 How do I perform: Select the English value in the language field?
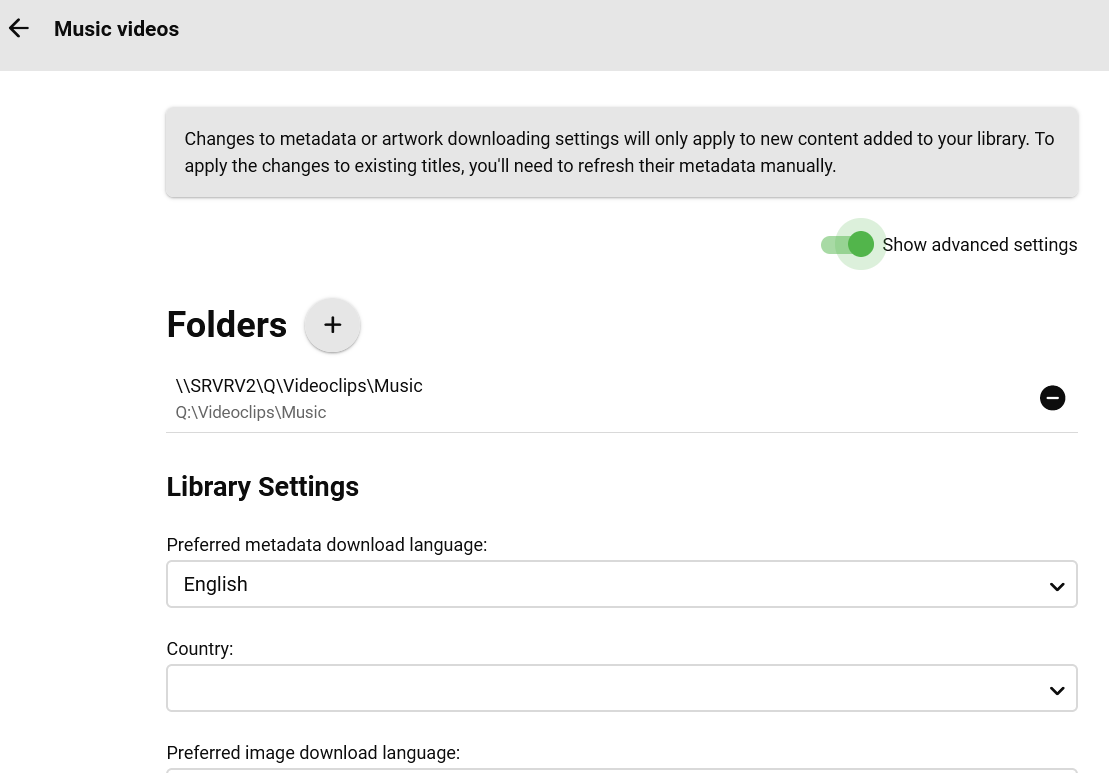coord(216,585)
